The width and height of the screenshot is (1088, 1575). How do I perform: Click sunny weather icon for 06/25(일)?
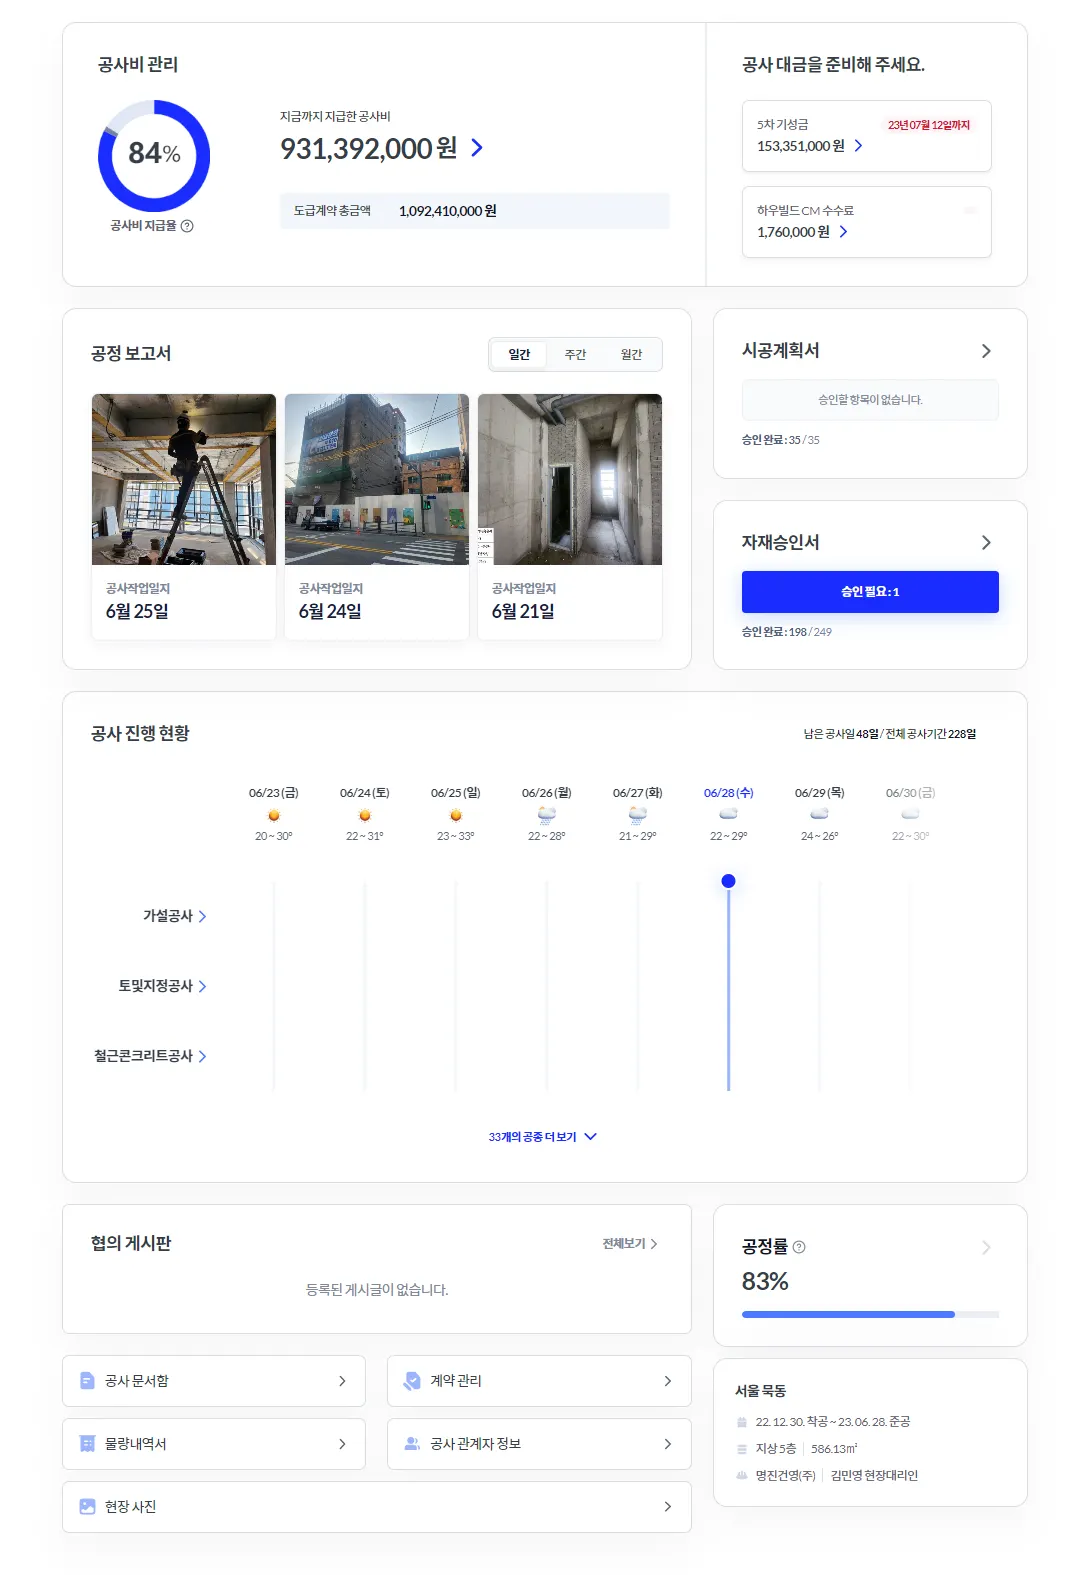click(456, 815)
